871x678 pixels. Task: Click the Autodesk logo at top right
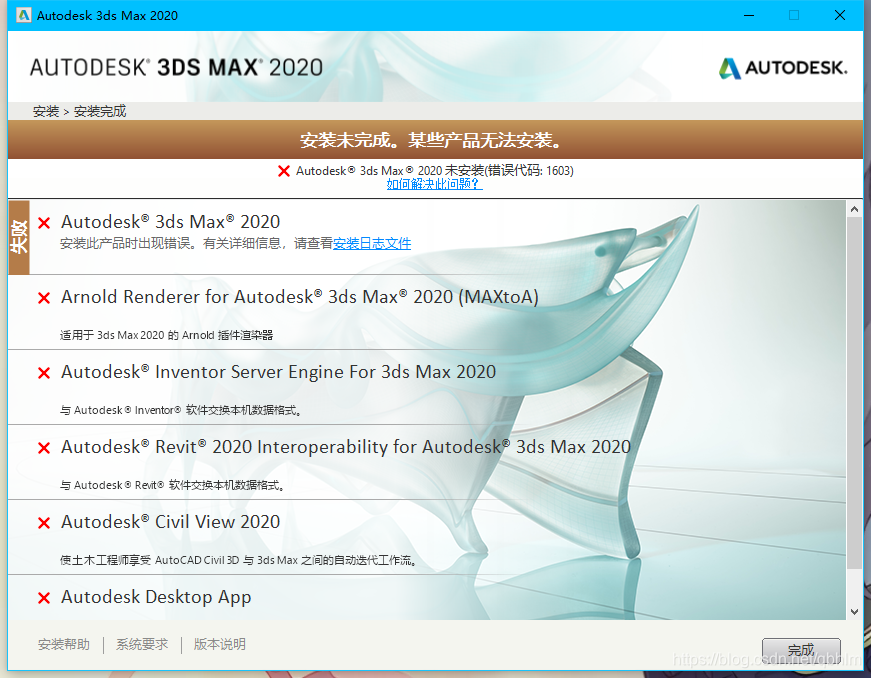pos(783,68)
